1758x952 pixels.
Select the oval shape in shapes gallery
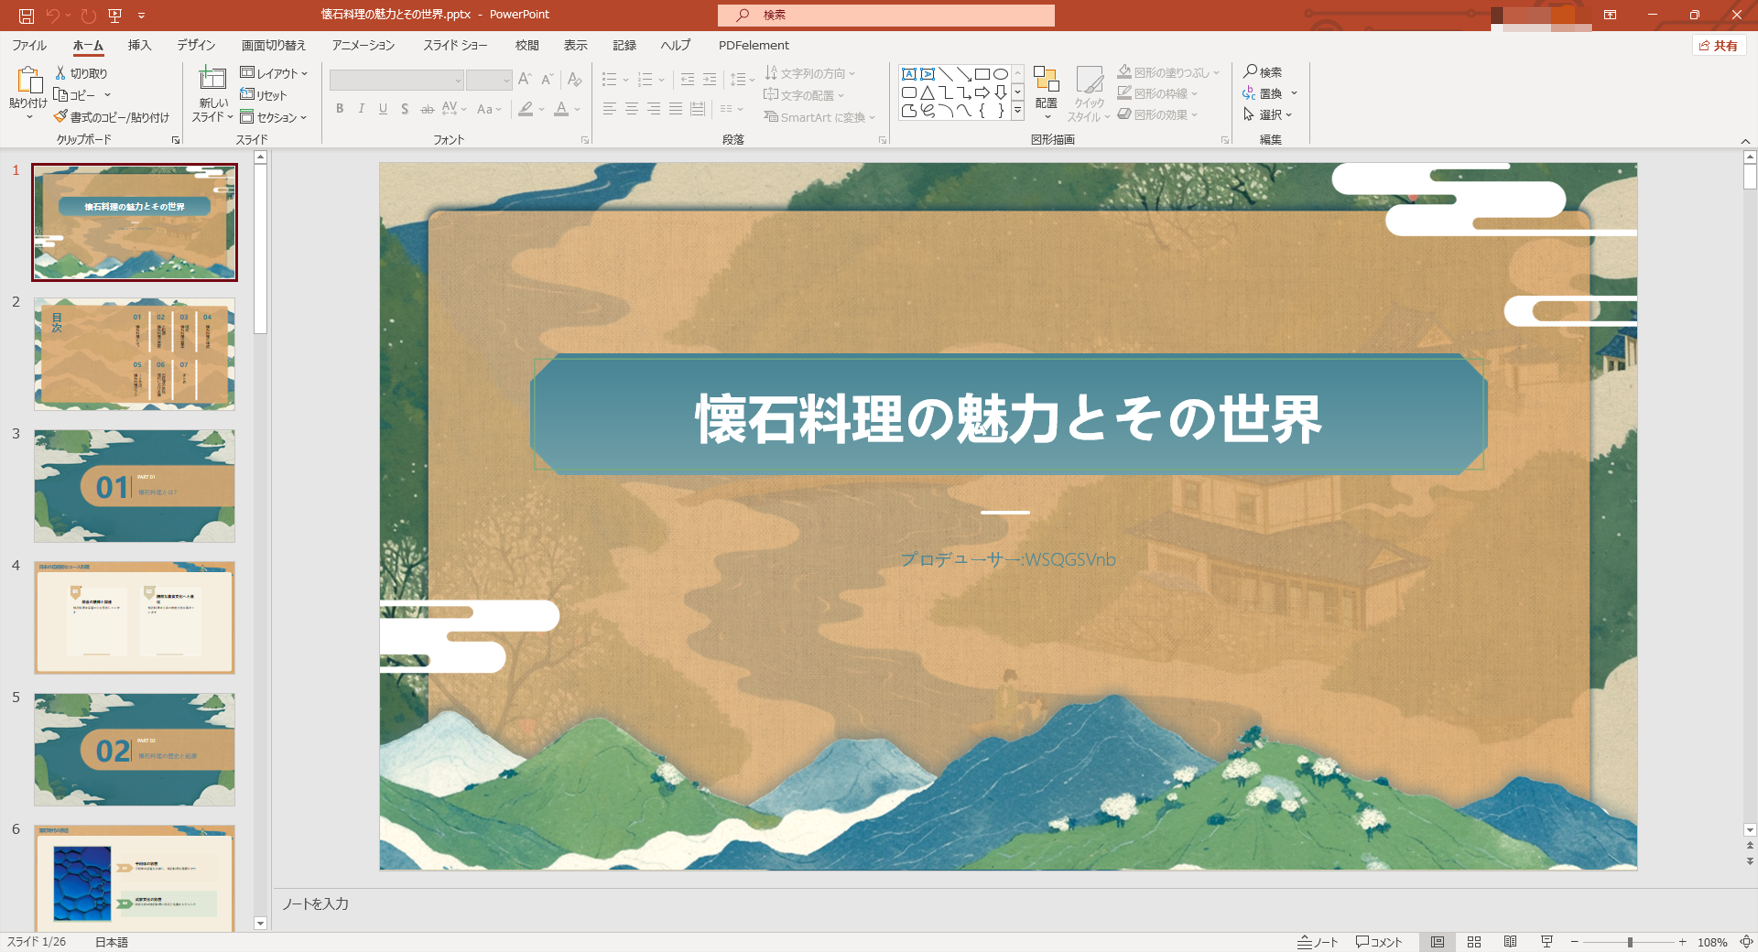coord(1000,74)
